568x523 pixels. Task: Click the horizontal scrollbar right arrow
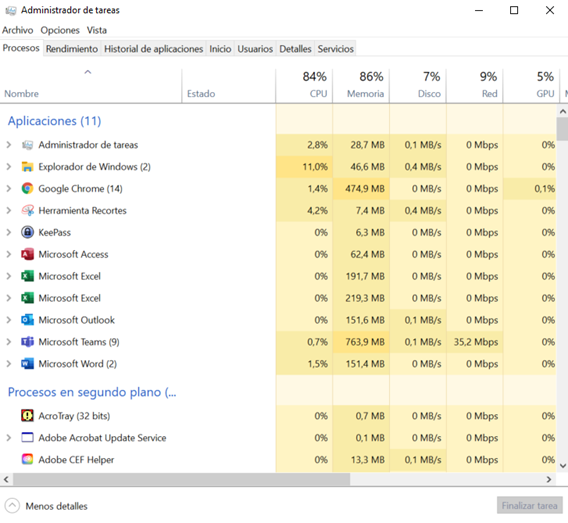click(x=549, y=479)
